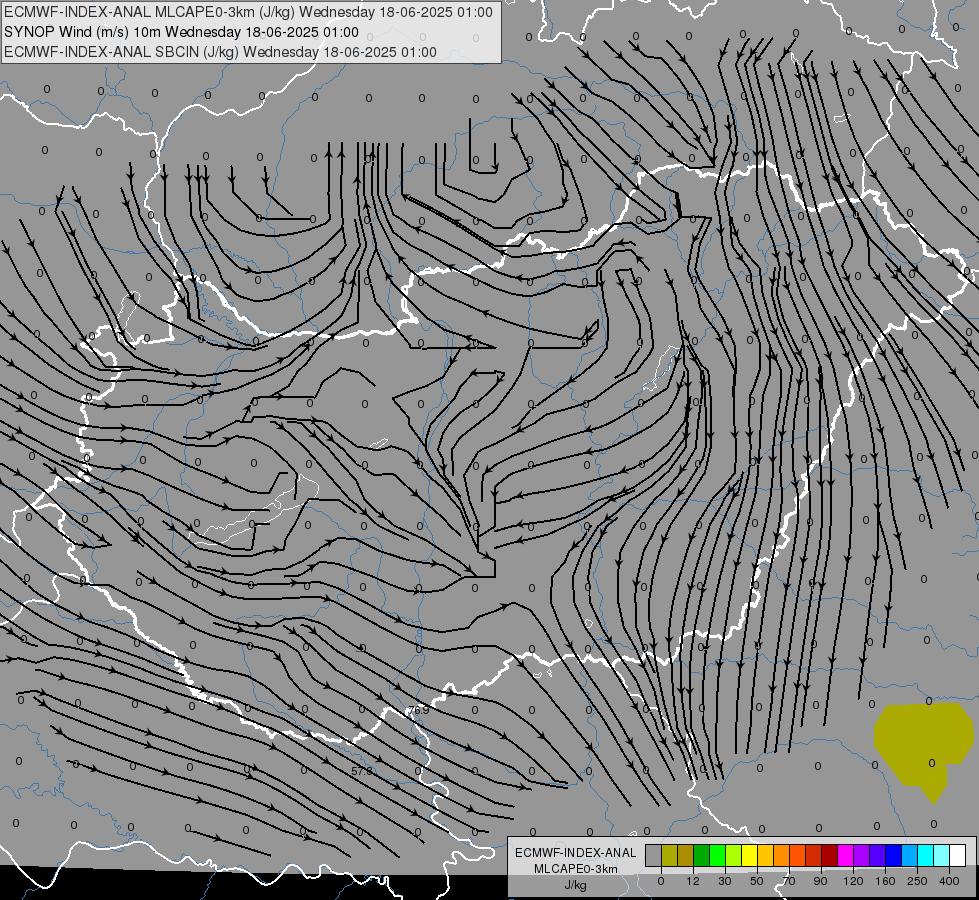Click the white legend swatch

tap(958, 855)
